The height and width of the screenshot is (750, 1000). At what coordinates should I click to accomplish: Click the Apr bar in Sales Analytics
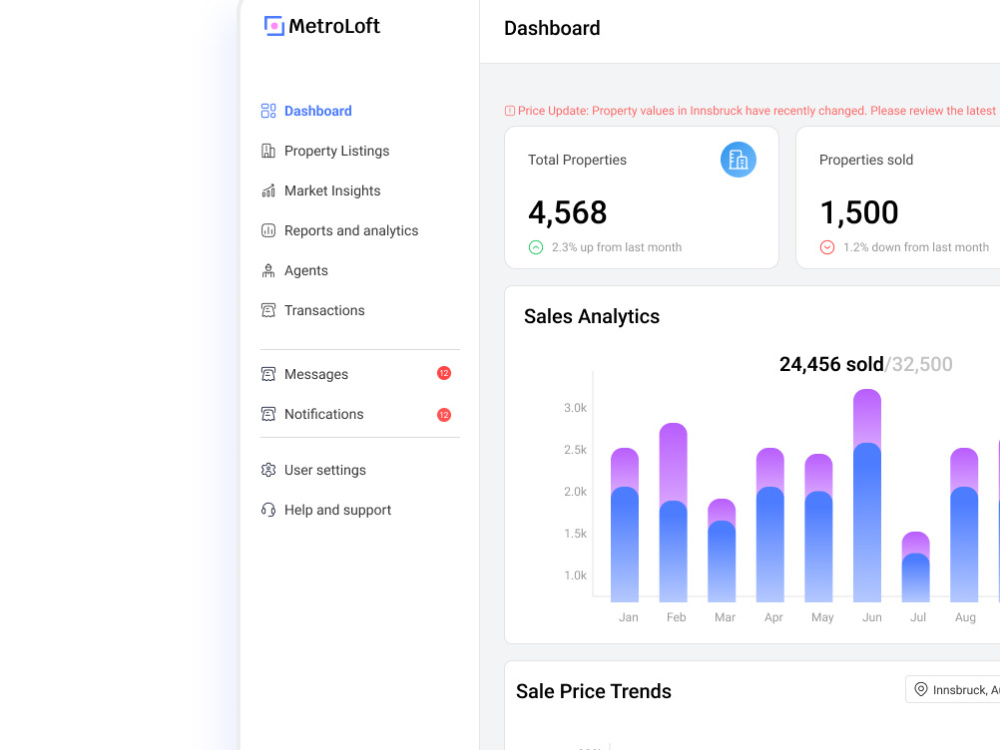tap(770, 525)
